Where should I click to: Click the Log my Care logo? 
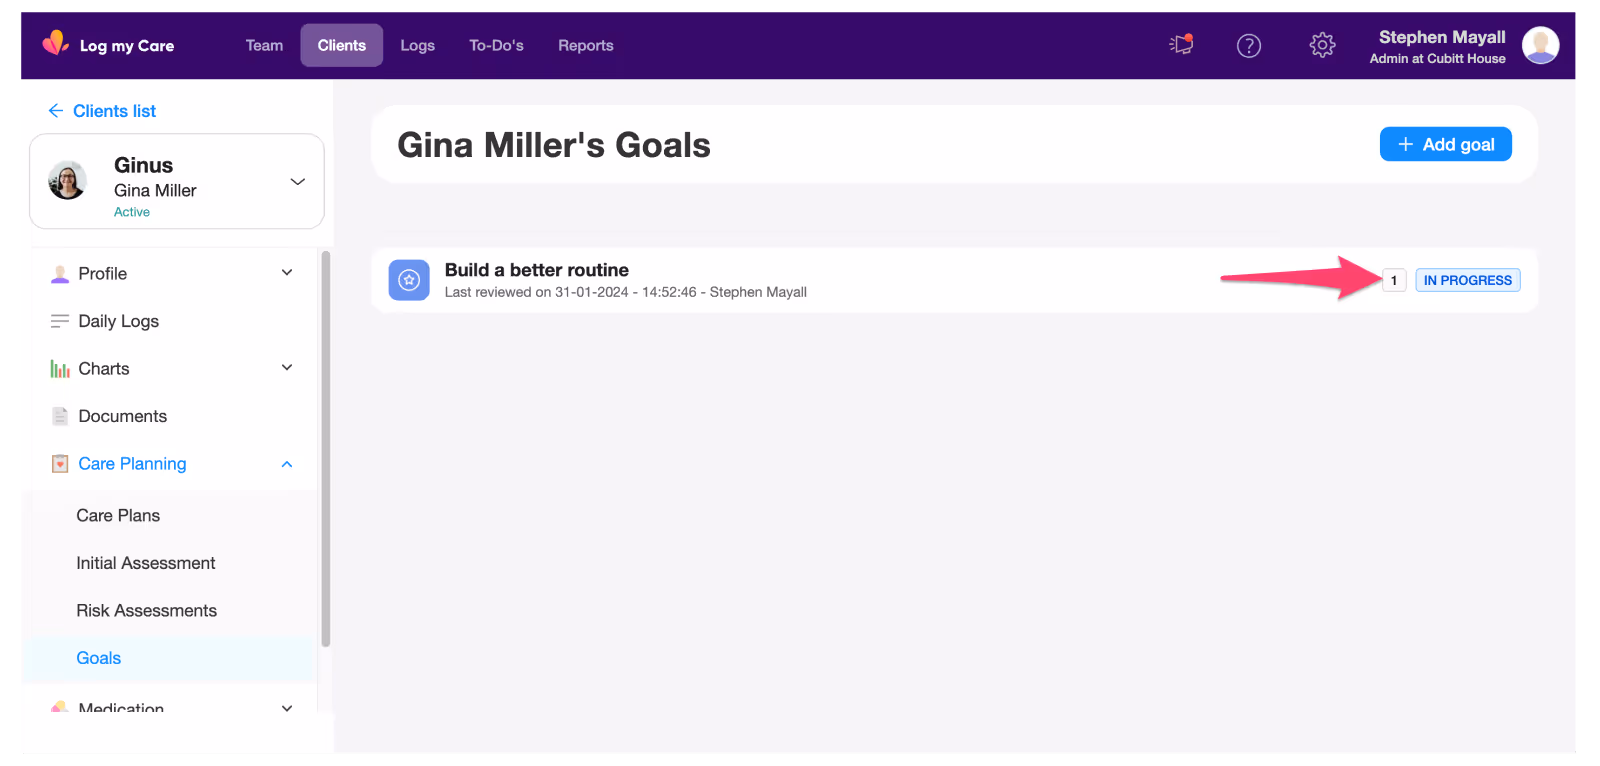pyautogui.click(x=108, y=45)
